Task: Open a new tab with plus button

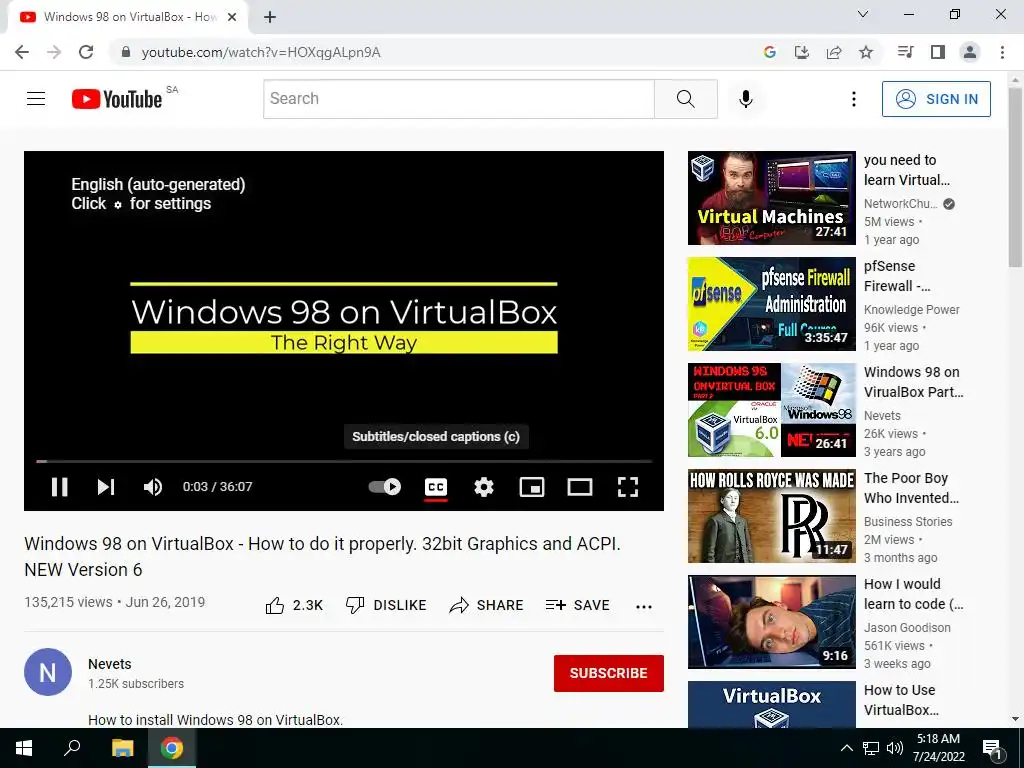Action: point(270,17)
